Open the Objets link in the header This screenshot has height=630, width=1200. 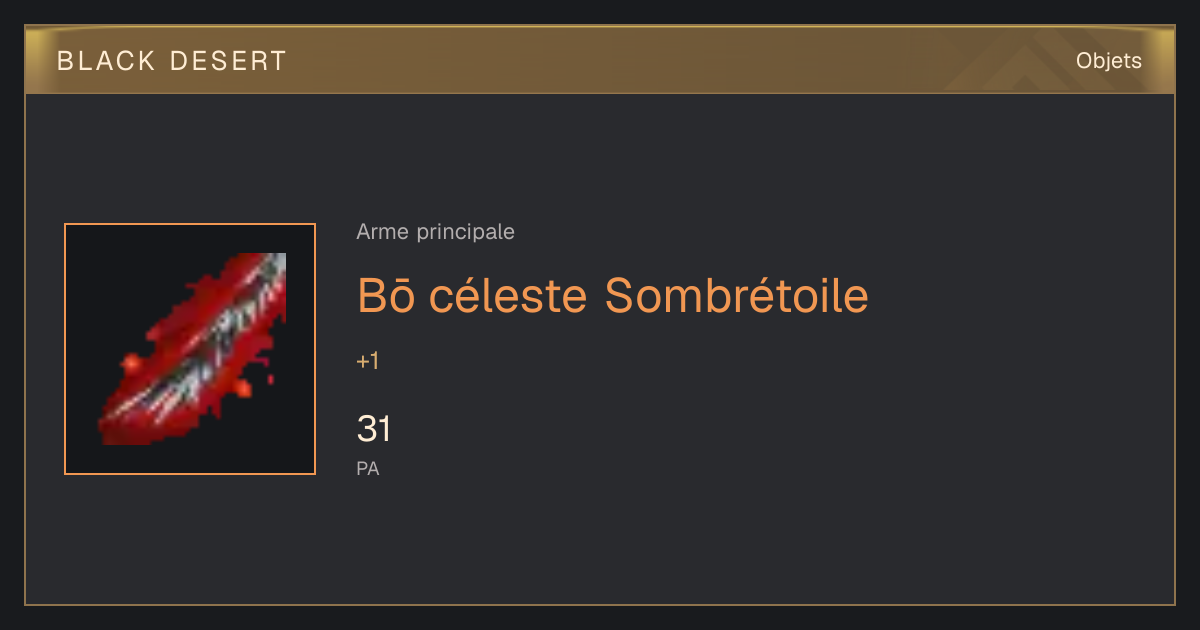coord(1108,61)
